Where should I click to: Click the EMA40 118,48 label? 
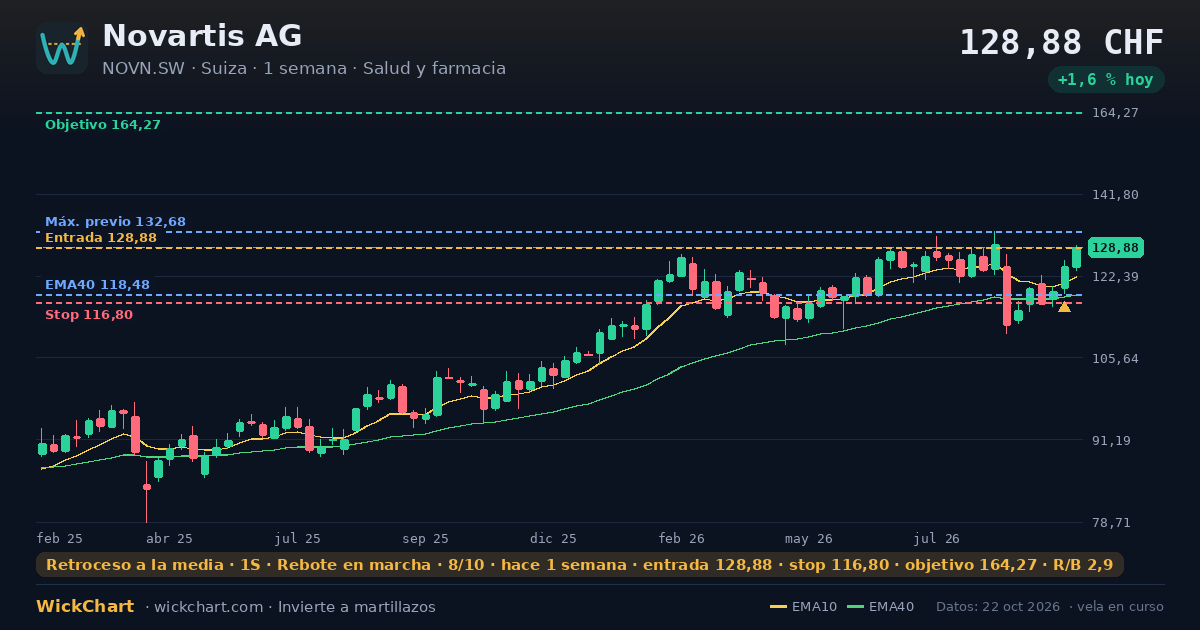97,285
